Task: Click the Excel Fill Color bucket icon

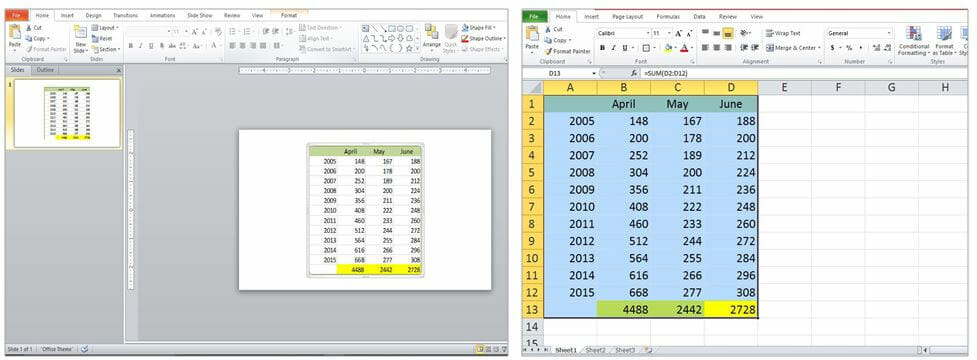Action: (668, 48)
